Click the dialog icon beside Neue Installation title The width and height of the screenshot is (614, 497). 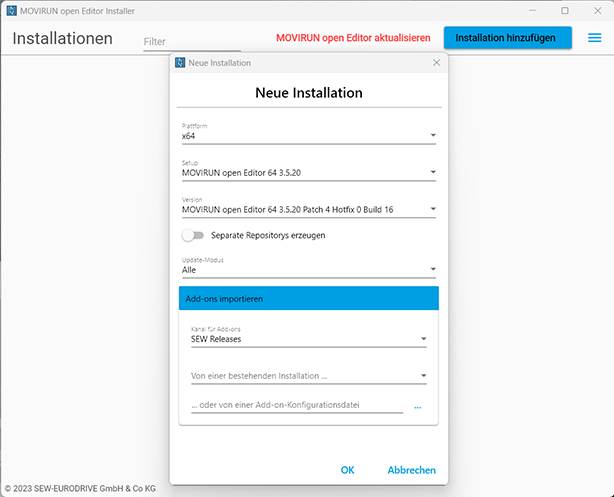(180, 62)
